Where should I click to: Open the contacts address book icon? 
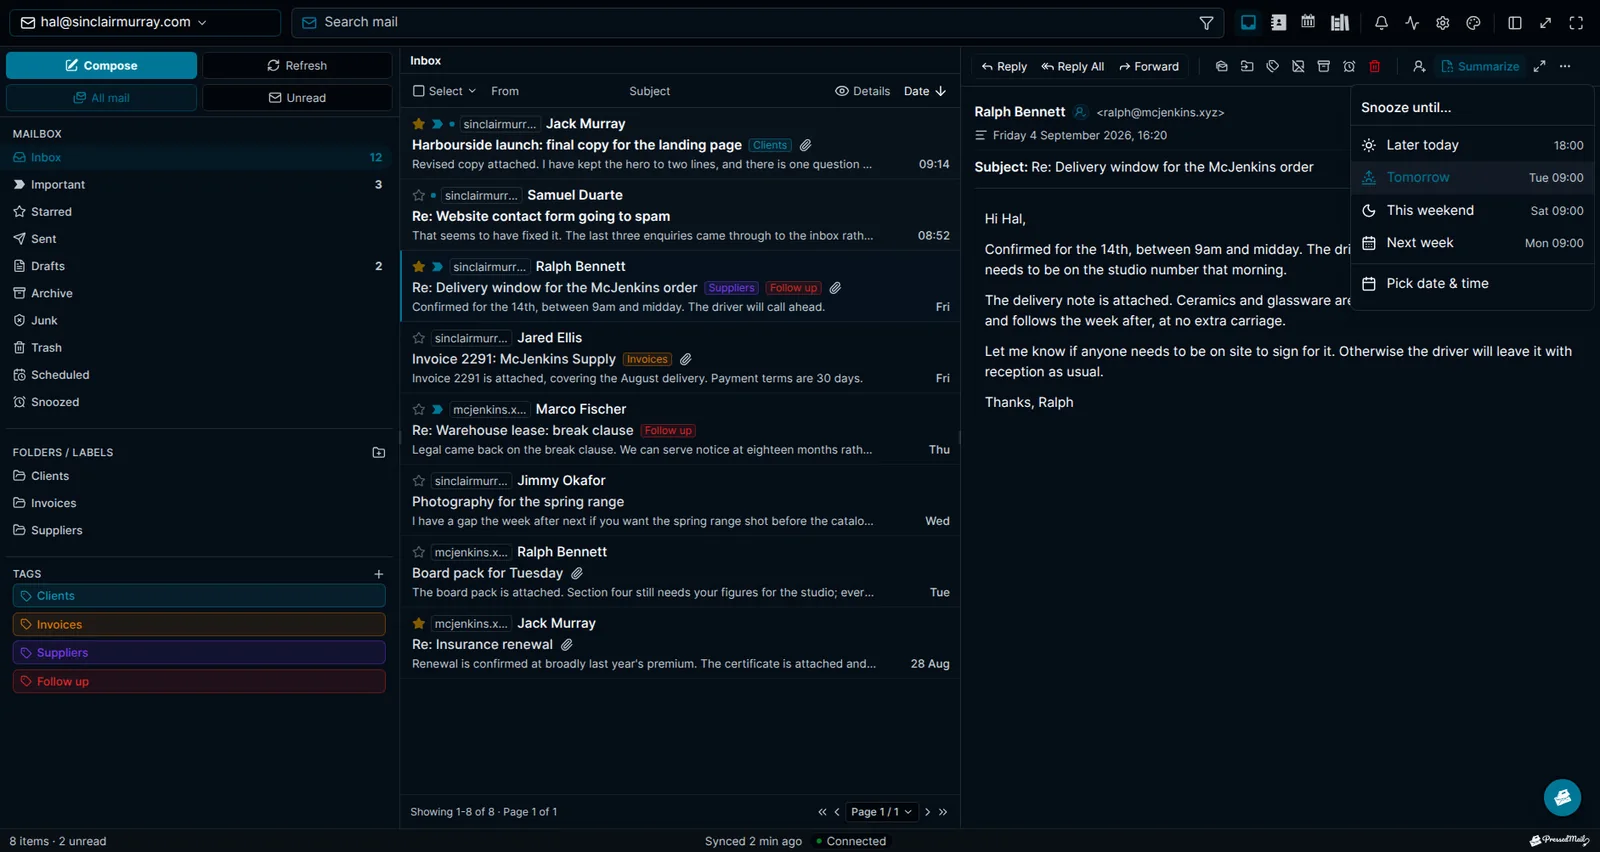1278,22
